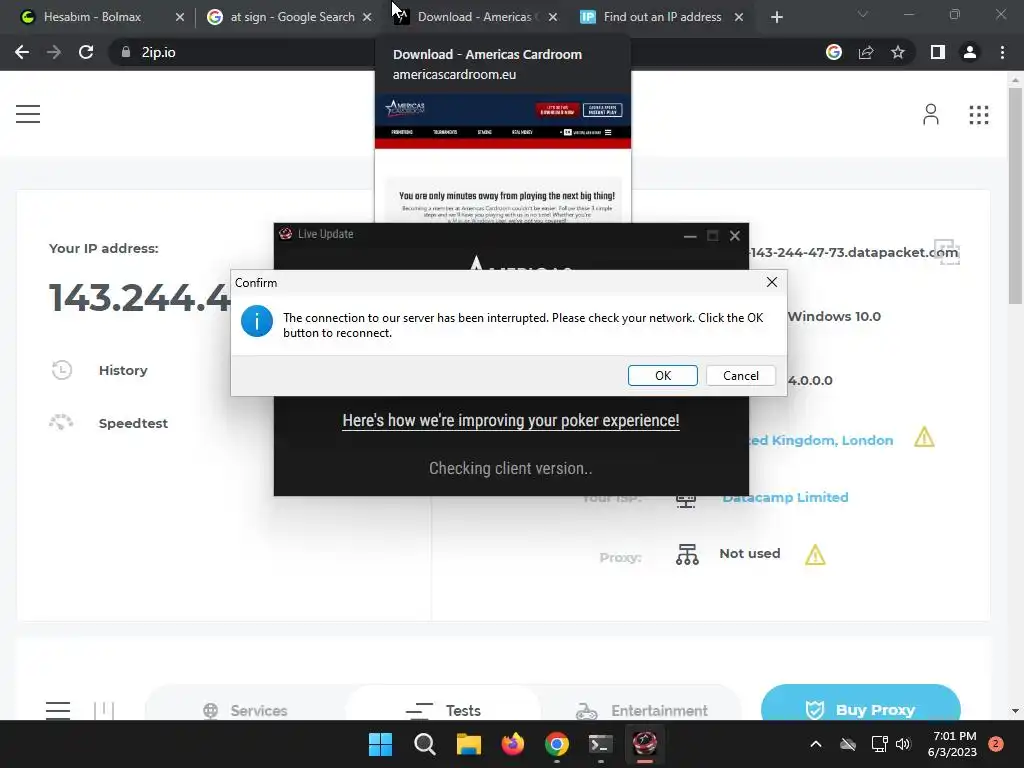Copy the datapacket.com hostname icon

946,252
